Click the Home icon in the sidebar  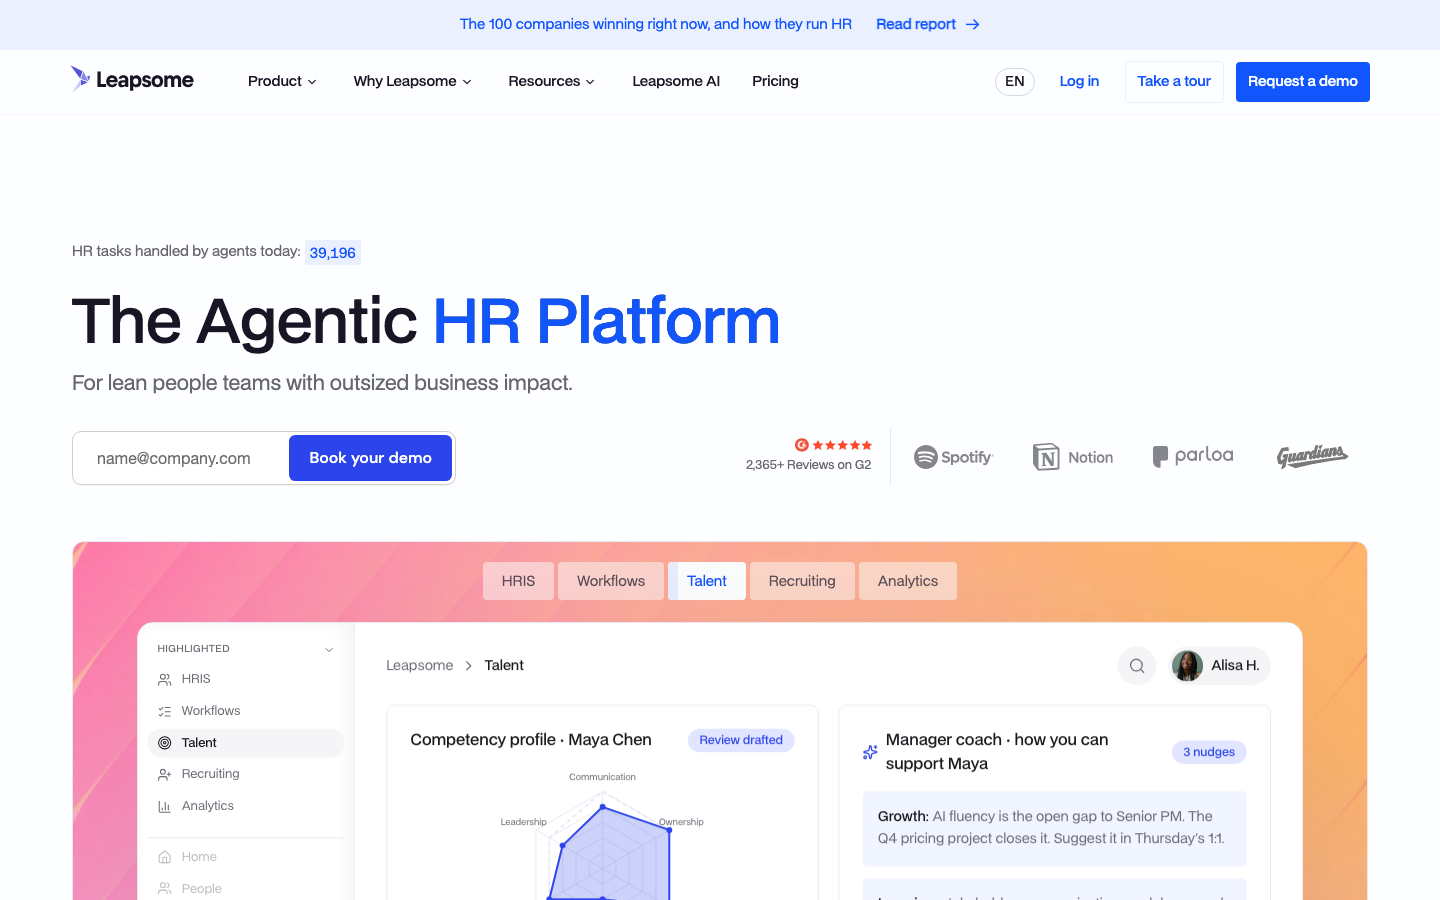click(x=165, y=857)
